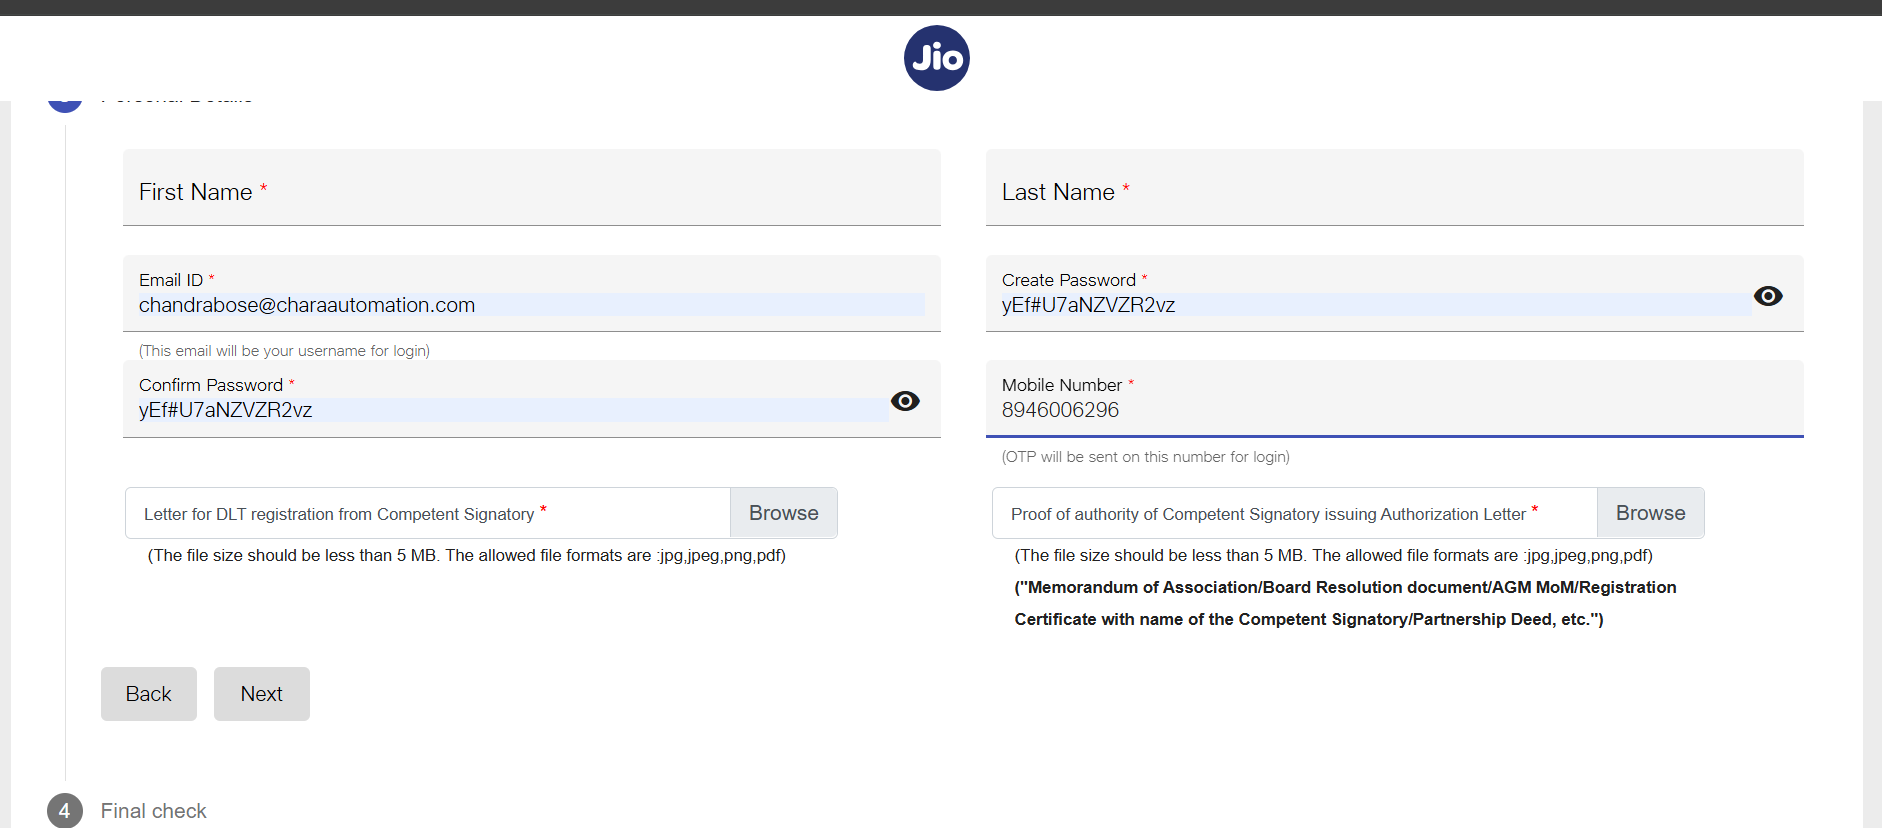Show the Create Password value using eye icon
1882x828 pixels.
(x=1767, y=296)
